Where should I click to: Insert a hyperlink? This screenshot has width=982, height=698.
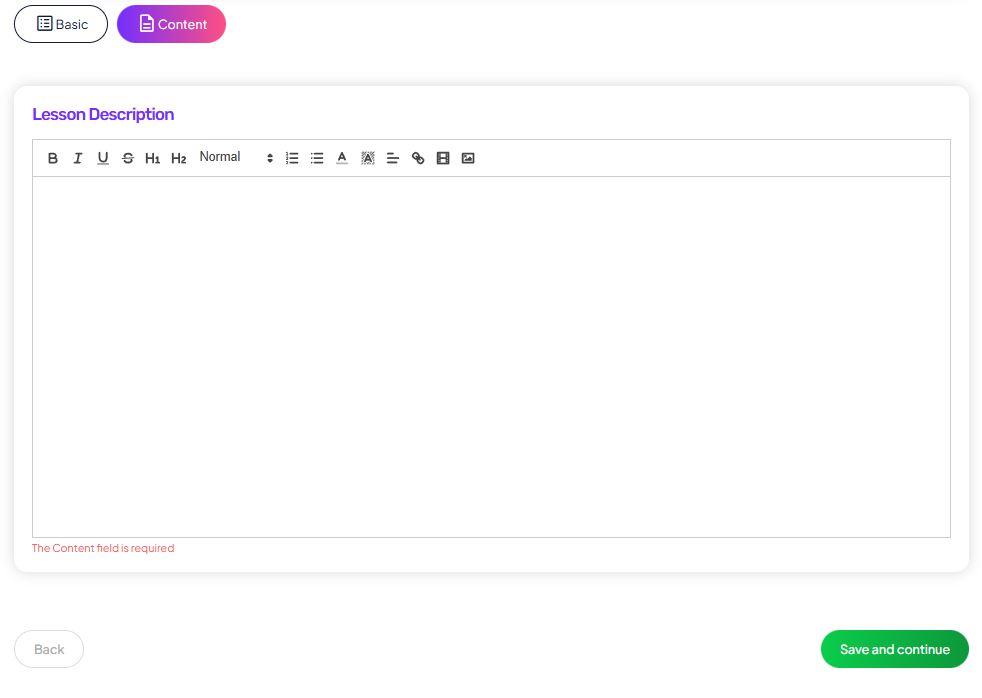[x=418, y=158]
